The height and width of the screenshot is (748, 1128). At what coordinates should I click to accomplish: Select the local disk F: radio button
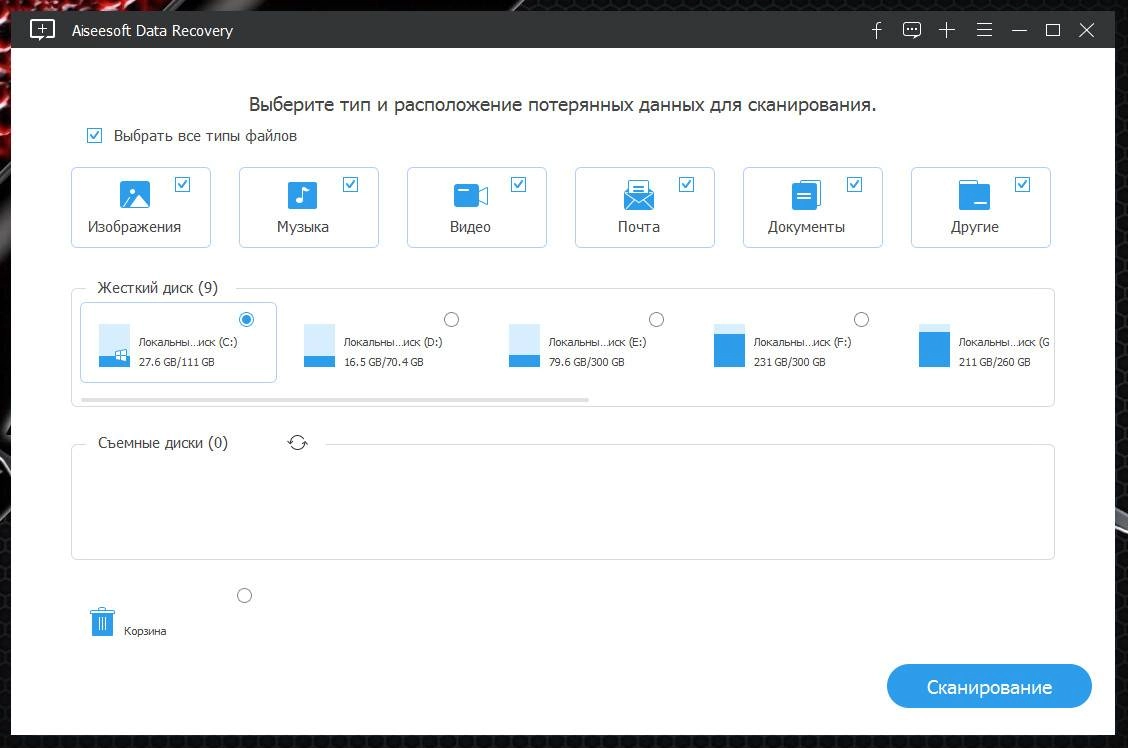pos(861,319)
